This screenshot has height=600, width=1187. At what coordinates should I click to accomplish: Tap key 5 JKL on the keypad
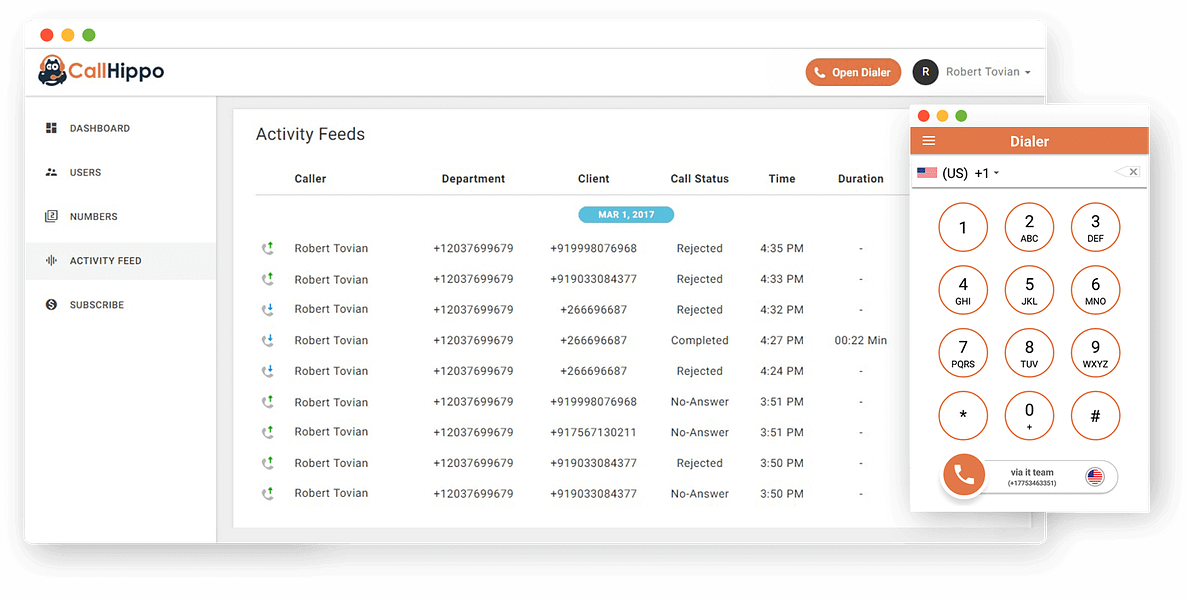(x=1029, y=290)
